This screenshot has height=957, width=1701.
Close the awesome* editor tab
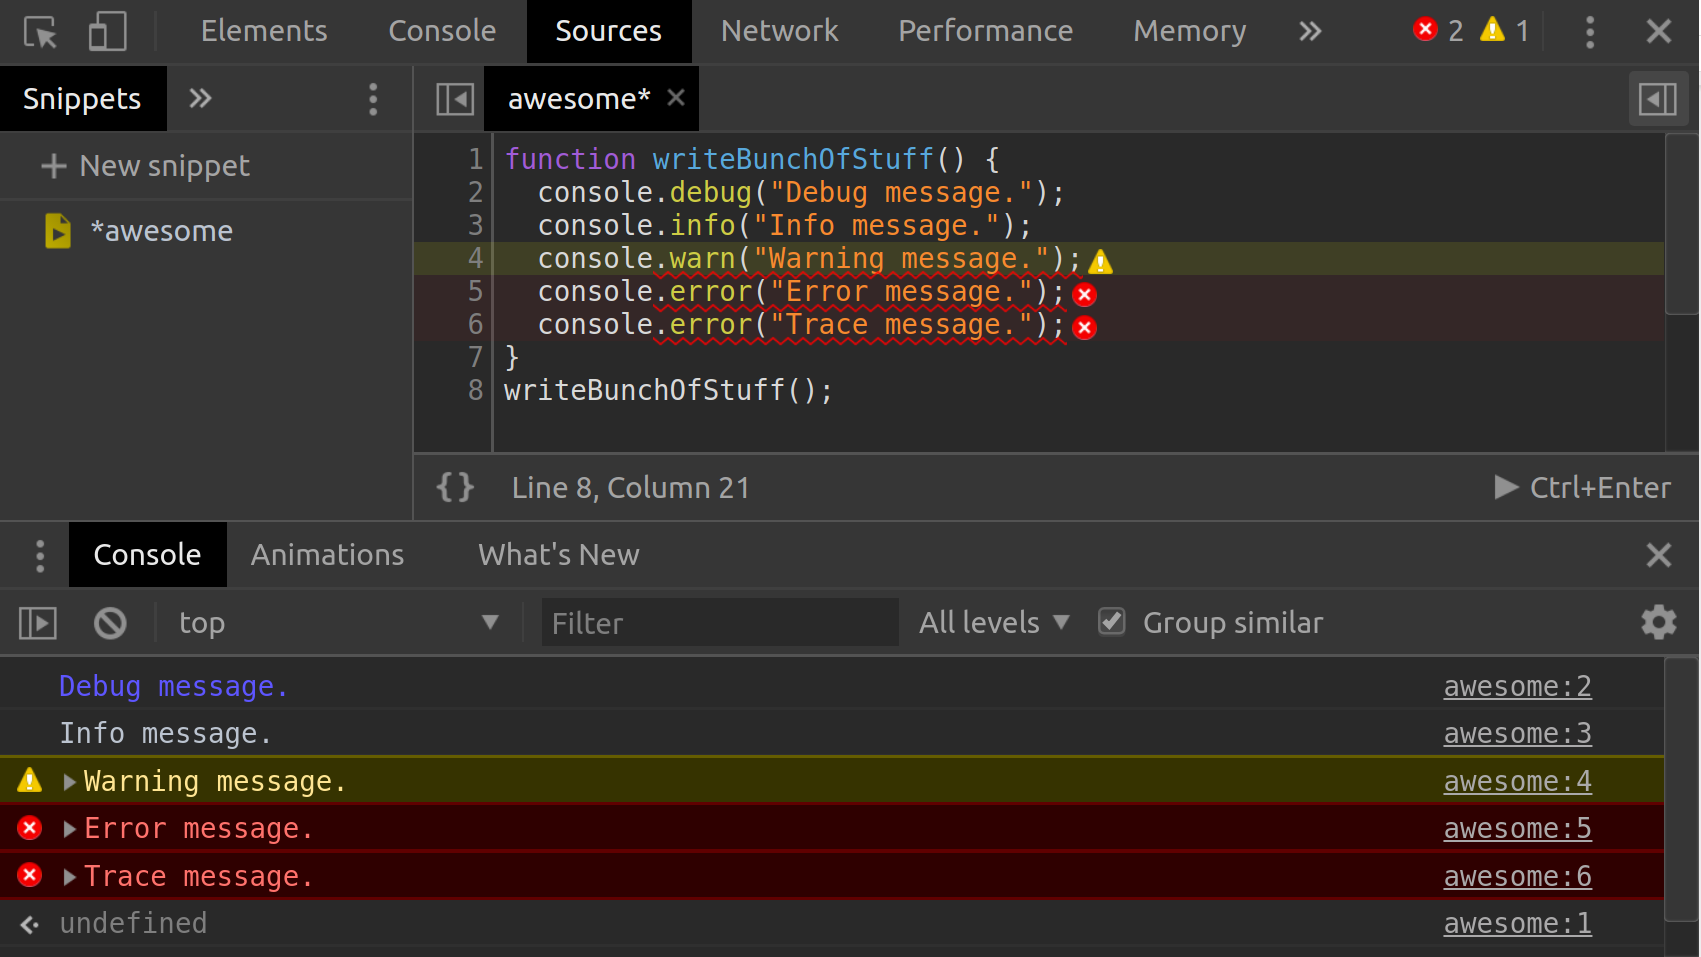click(x=676, y=97)
